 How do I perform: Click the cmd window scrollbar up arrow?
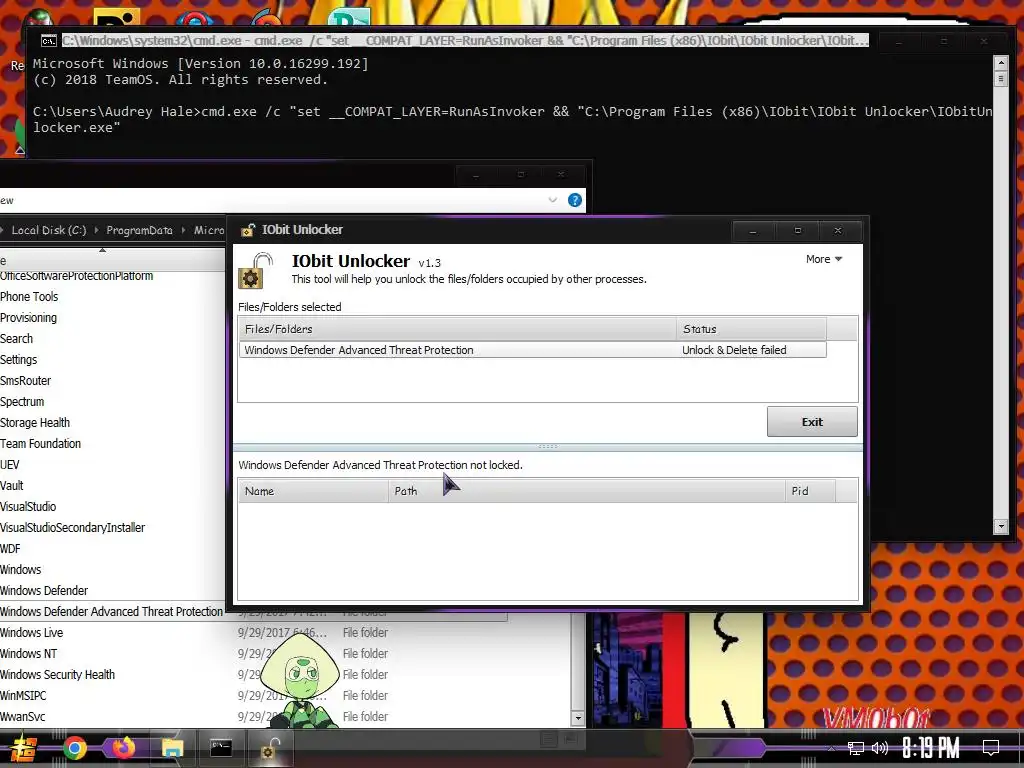tap(1000, 63)
